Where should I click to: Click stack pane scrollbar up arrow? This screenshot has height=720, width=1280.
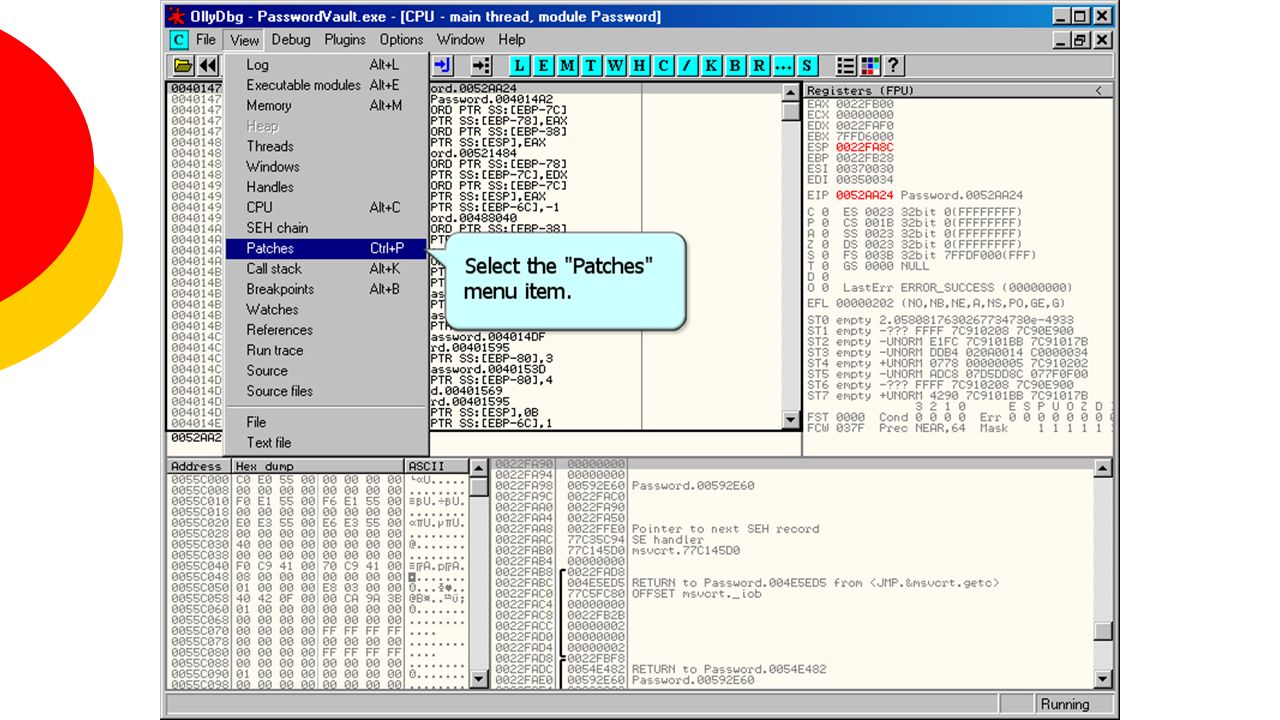point(1103,468)
